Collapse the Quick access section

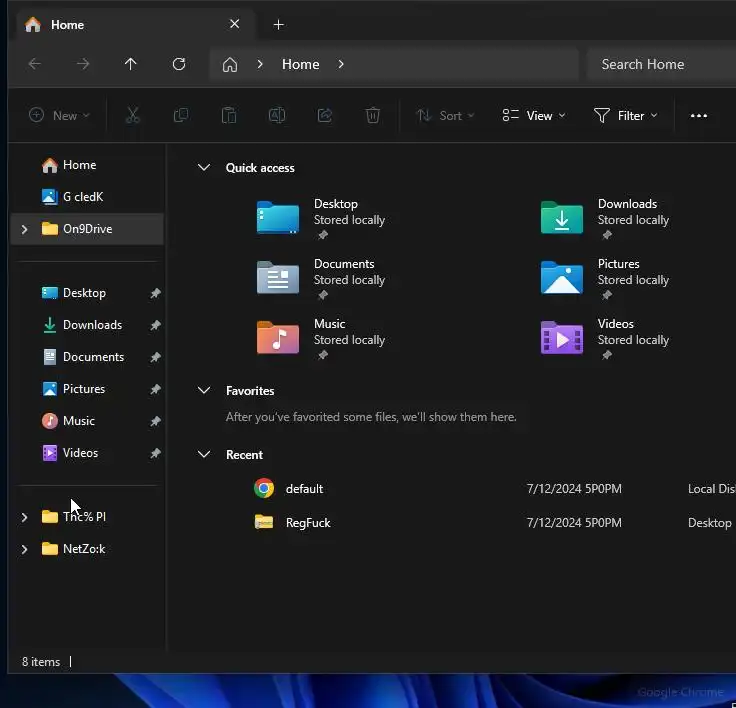[x=204, y=168]
